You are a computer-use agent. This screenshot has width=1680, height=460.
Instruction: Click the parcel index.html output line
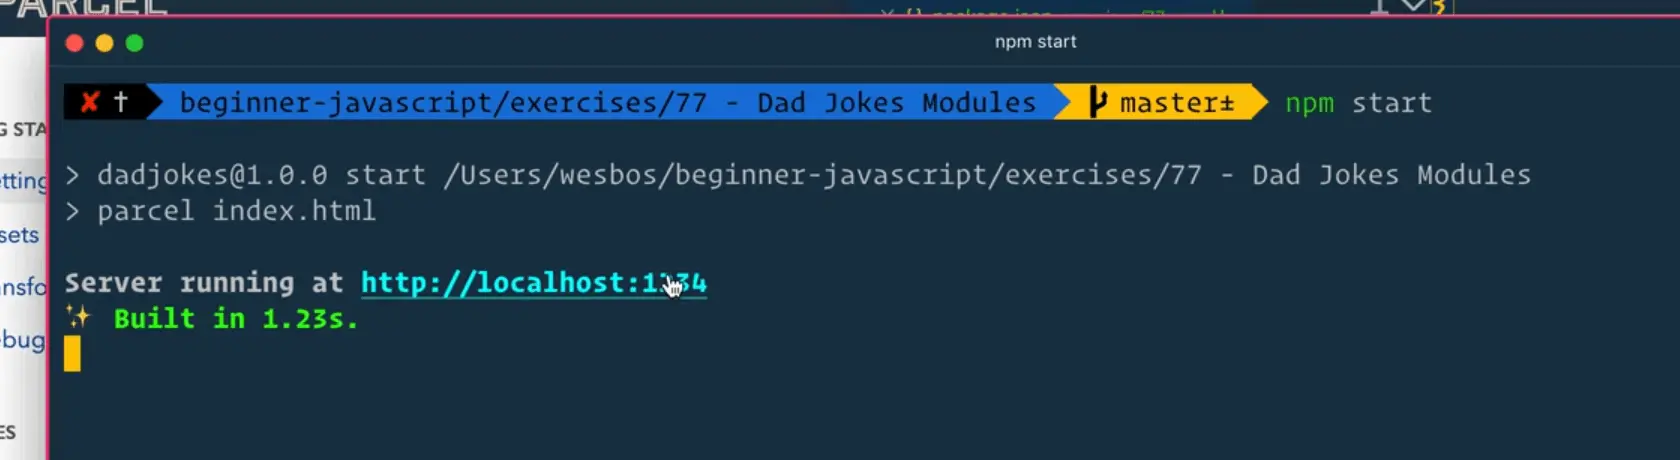pyautogui.click(x=236, y=211)
